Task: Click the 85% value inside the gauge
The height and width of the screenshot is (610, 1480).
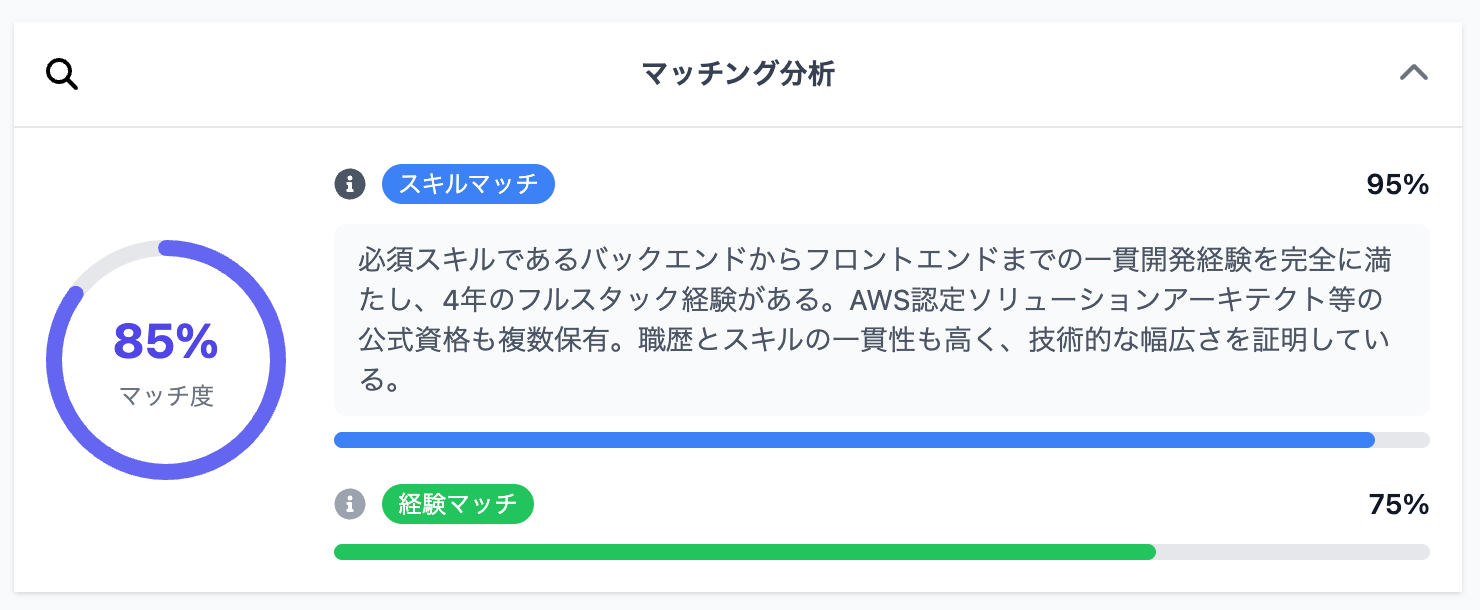Action: coord(166,342)
